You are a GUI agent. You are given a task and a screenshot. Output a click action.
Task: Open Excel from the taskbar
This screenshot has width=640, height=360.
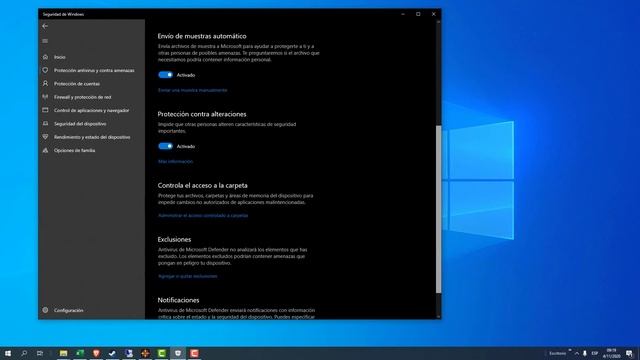pos(80,353)
